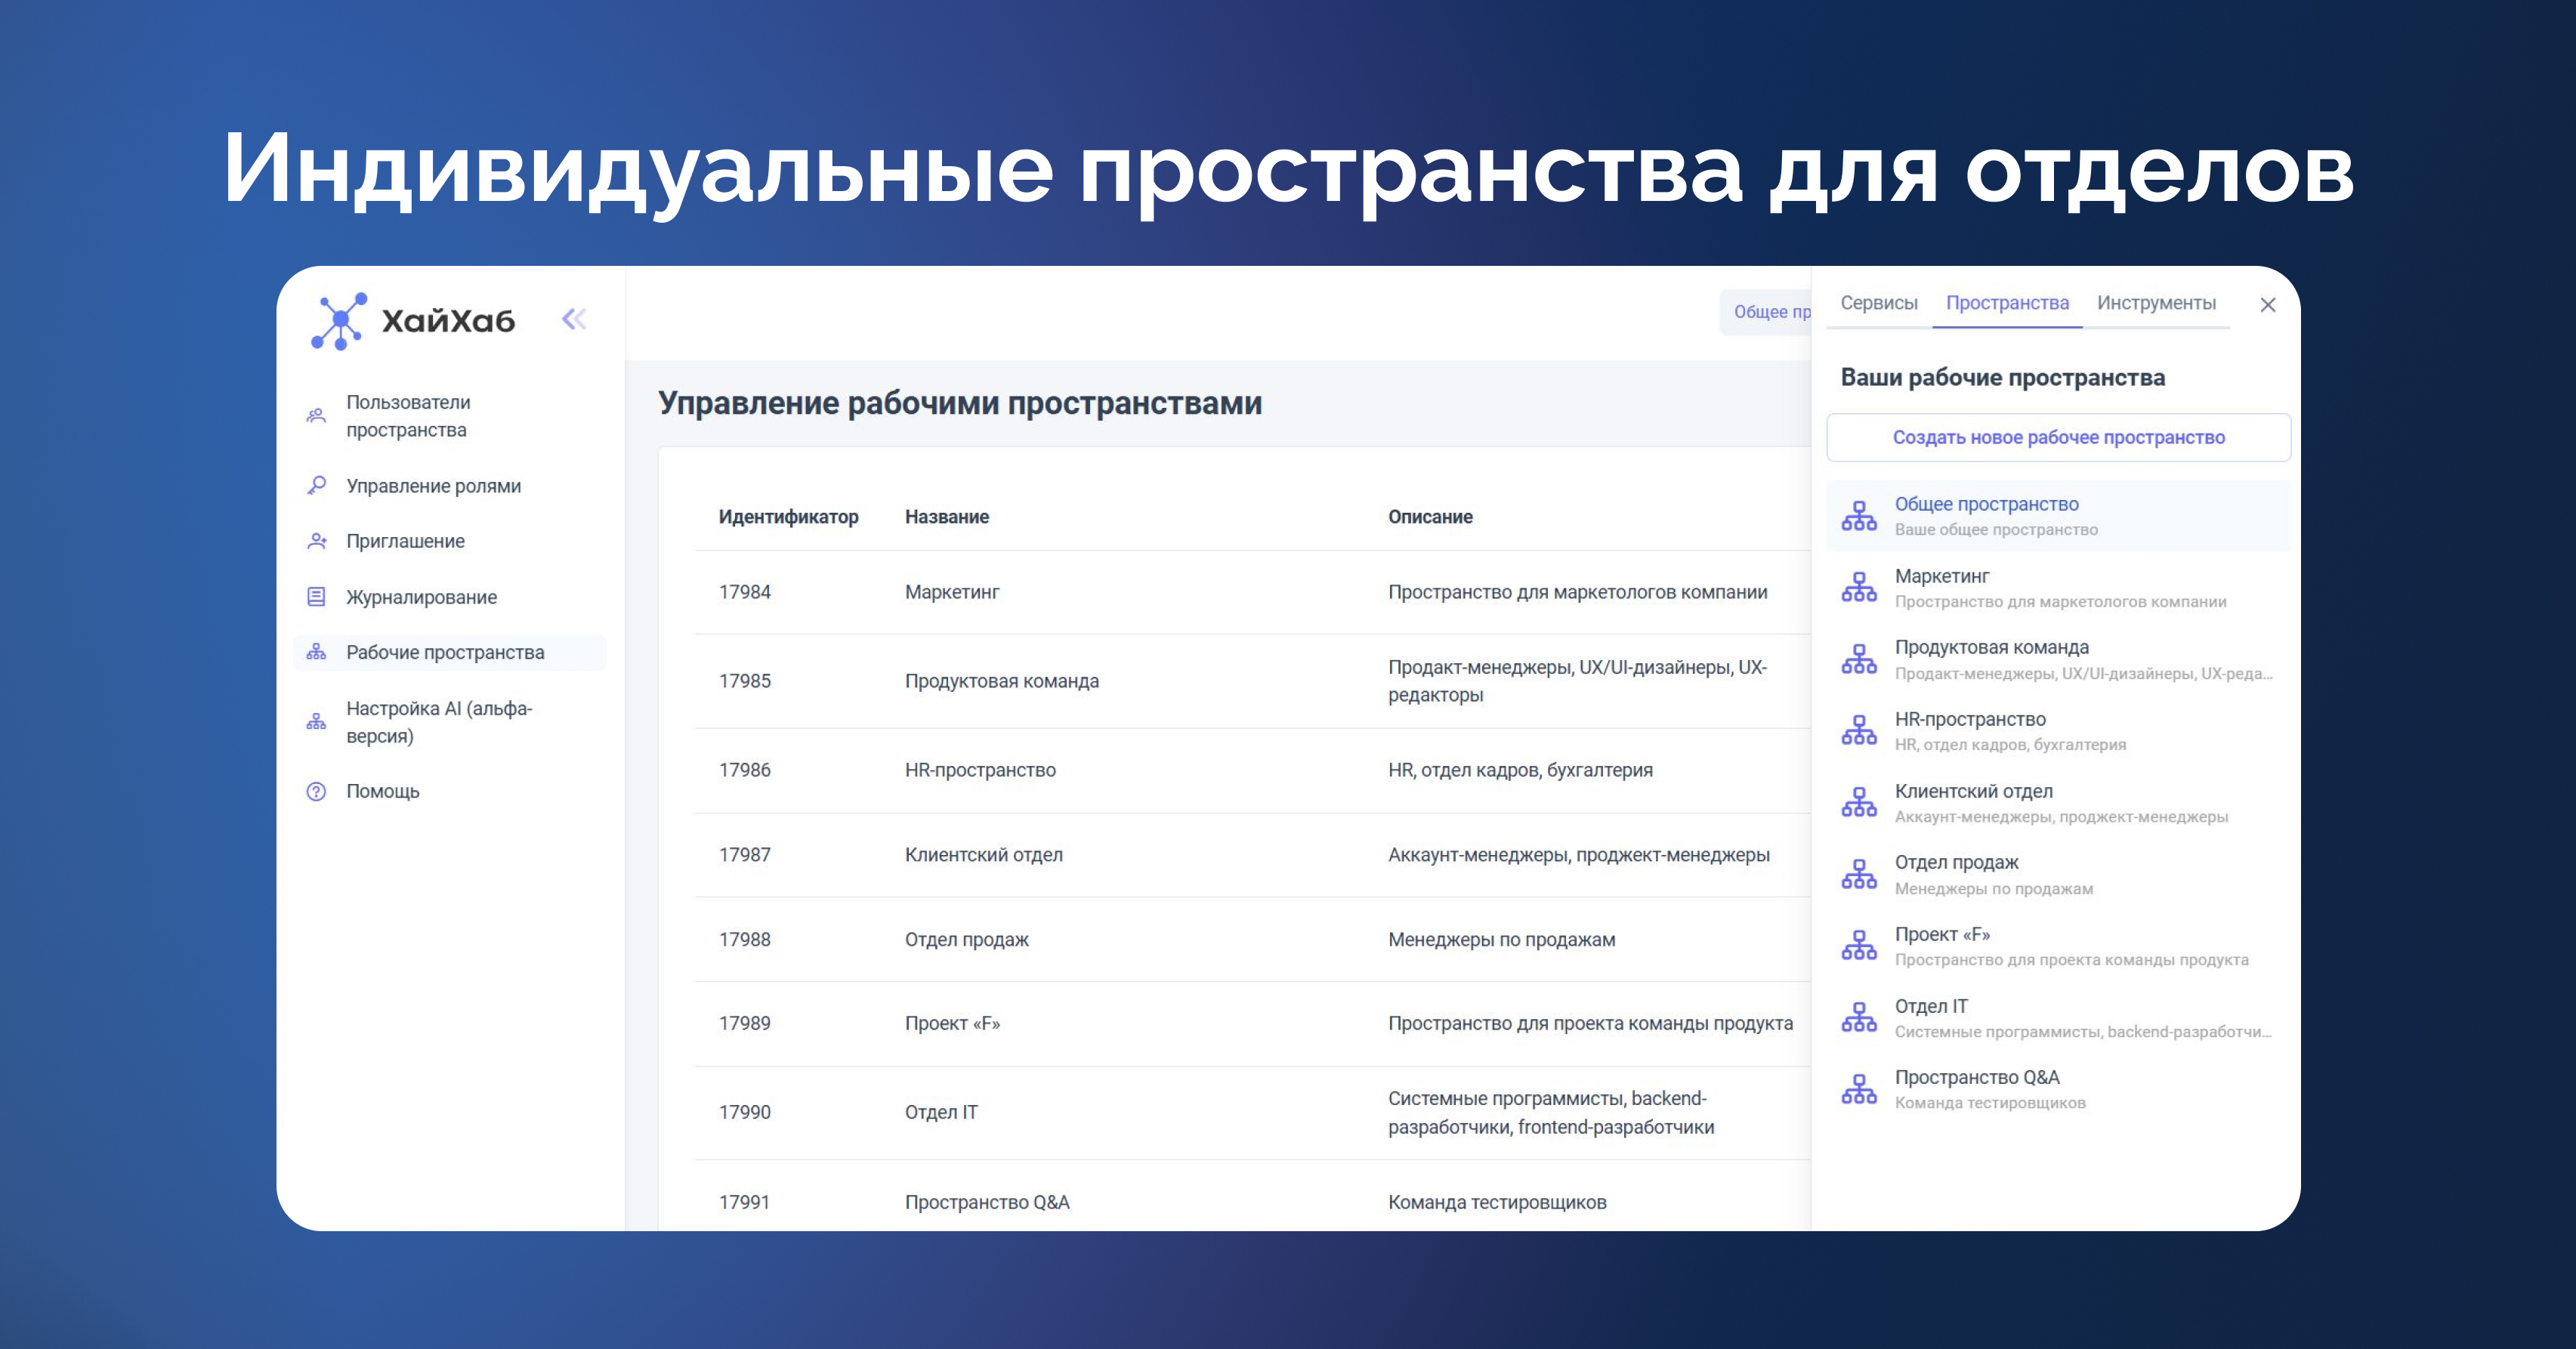2576x1349 pixels.
Task: Click the Общее пространство selector at top
Action: coord(1768,312)
